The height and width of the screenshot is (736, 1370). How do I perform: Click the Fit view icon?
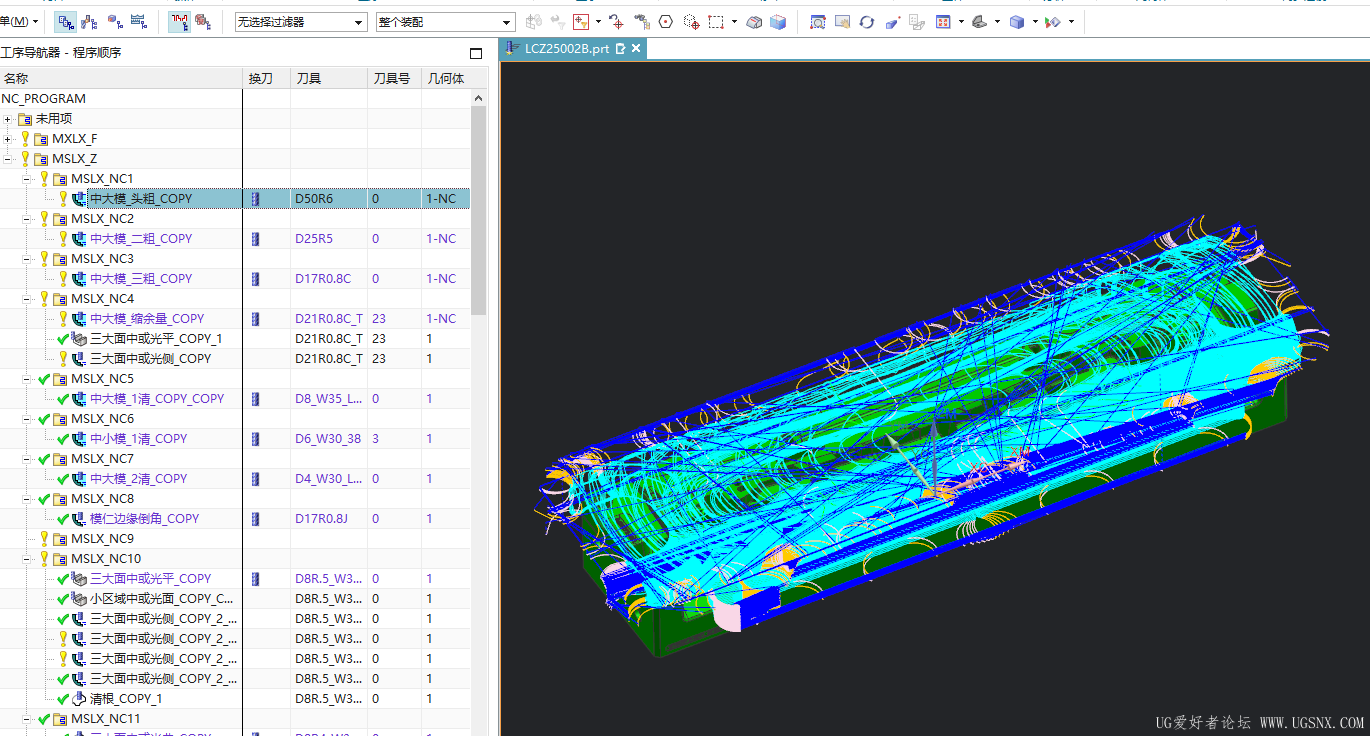point(943,21)
